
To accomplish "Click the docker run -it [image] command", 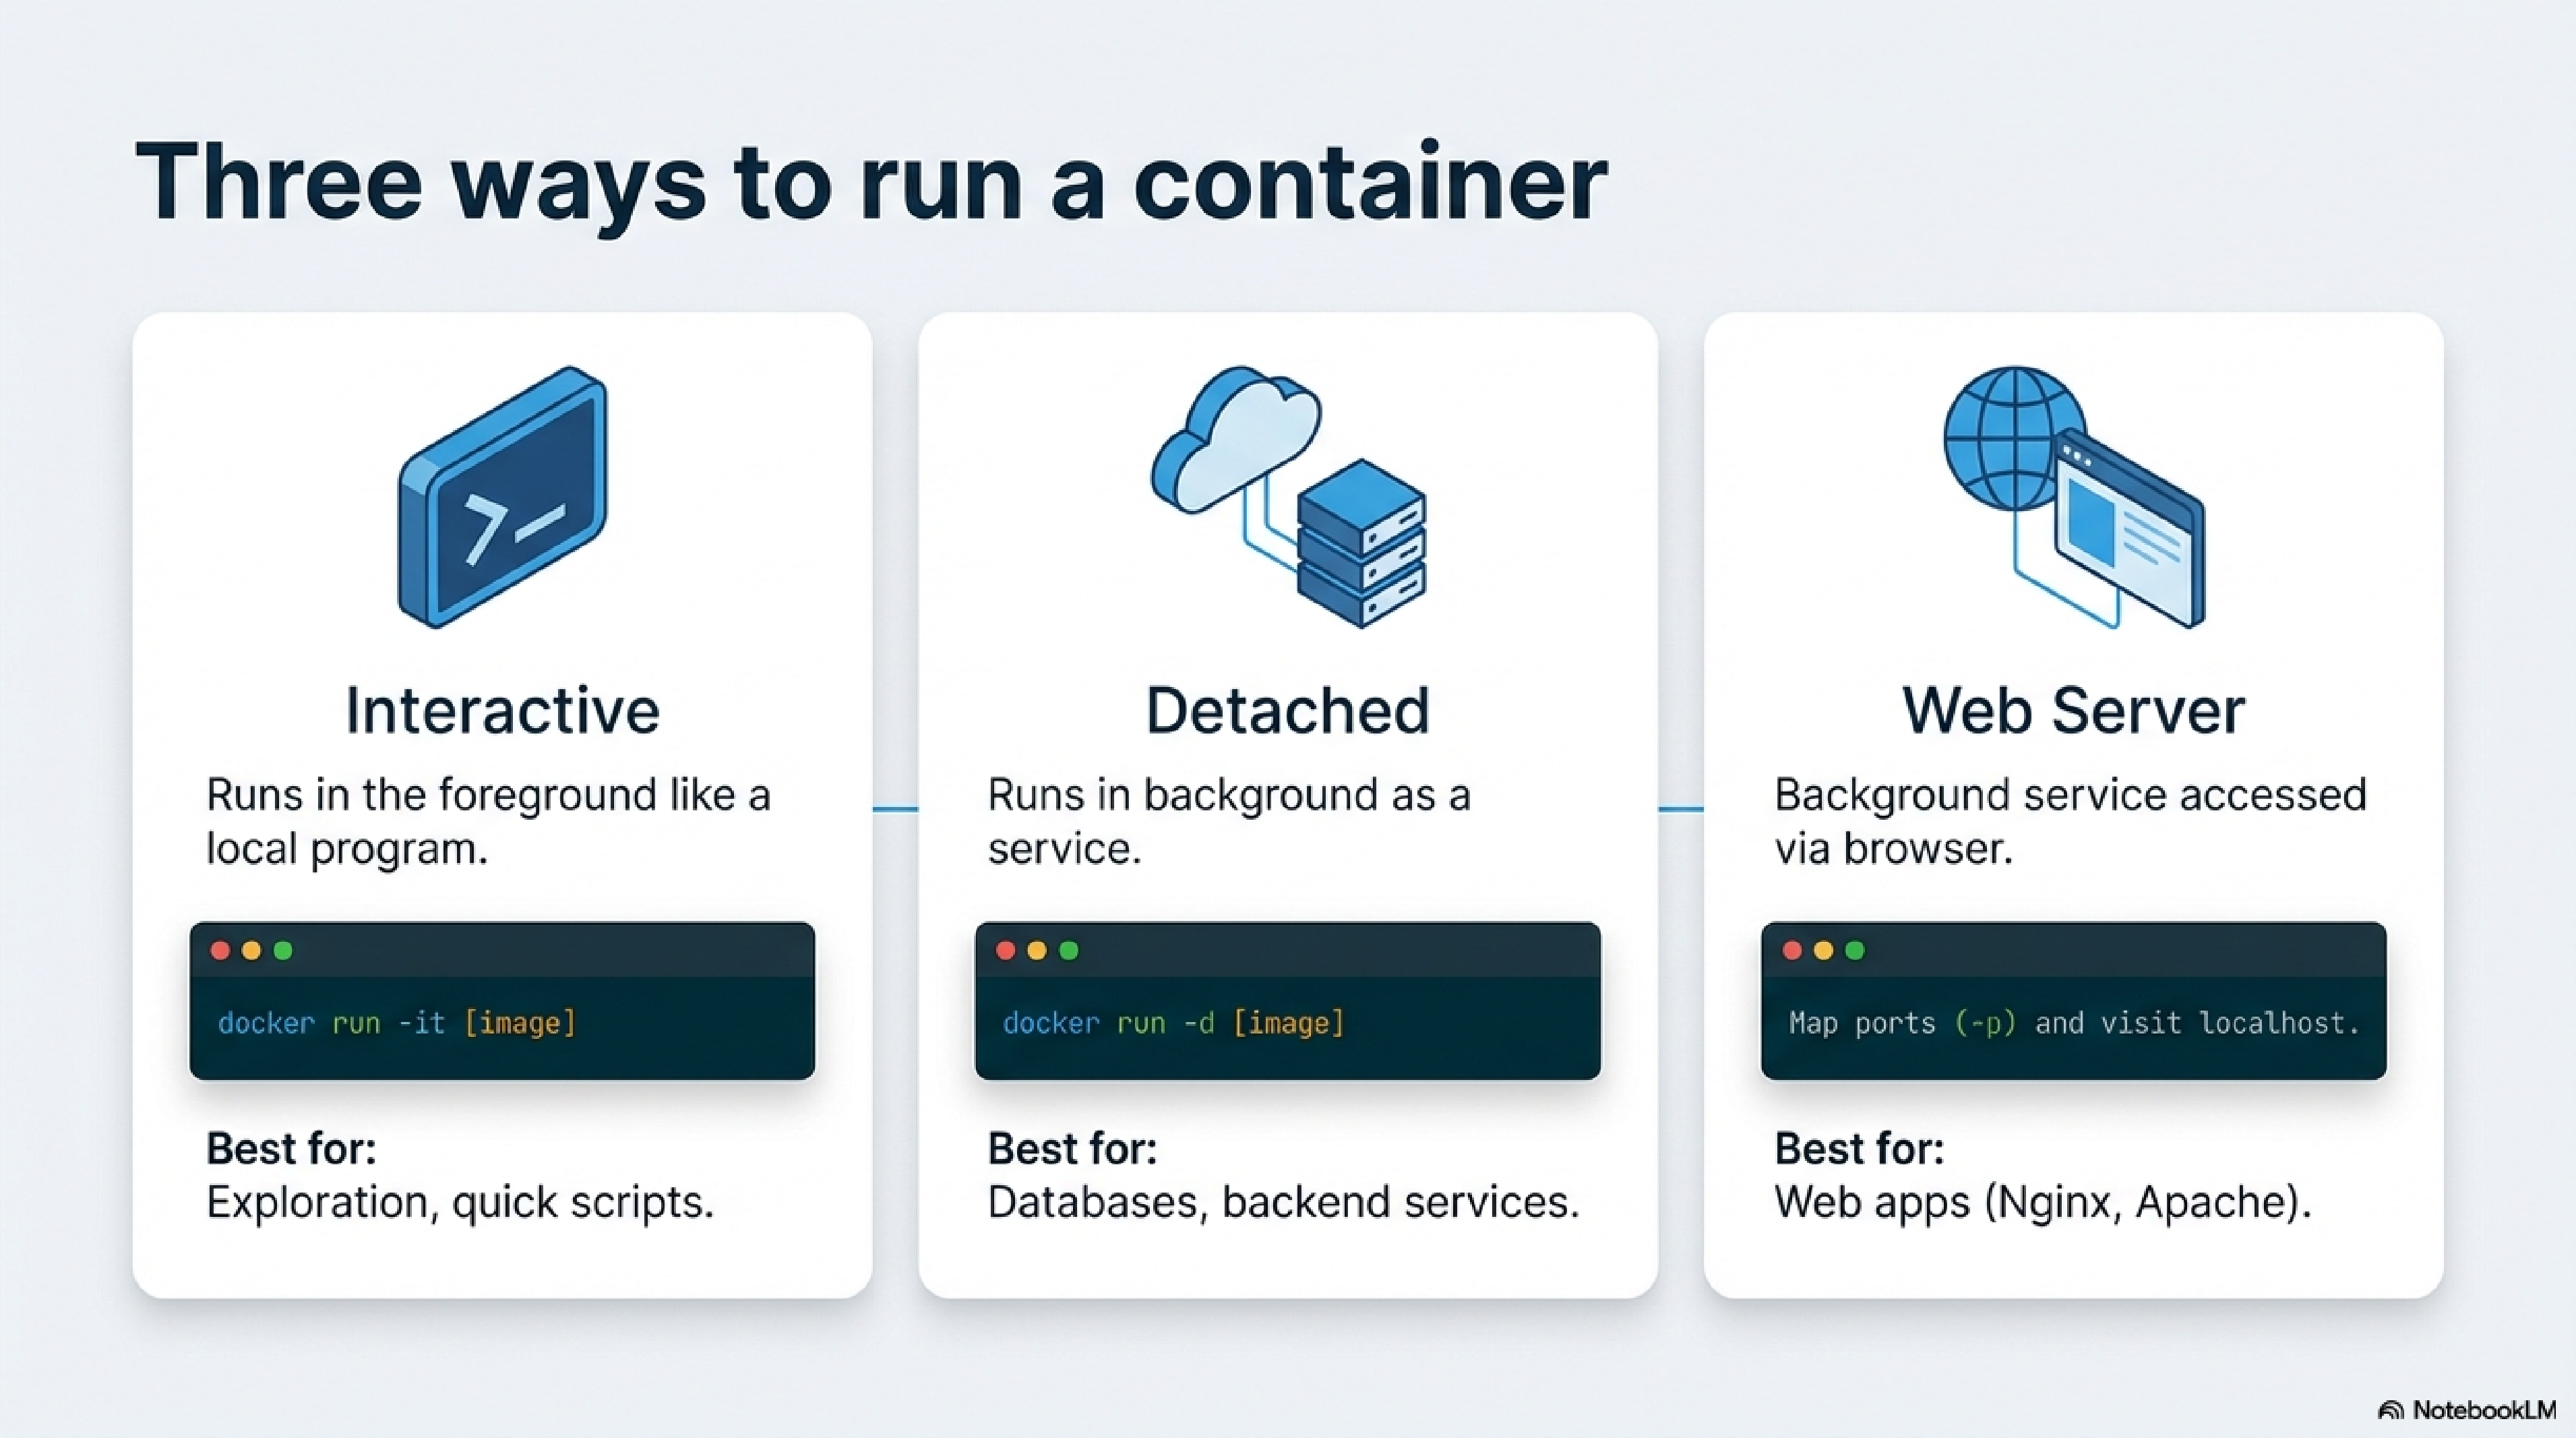I will click(397, 1023).
